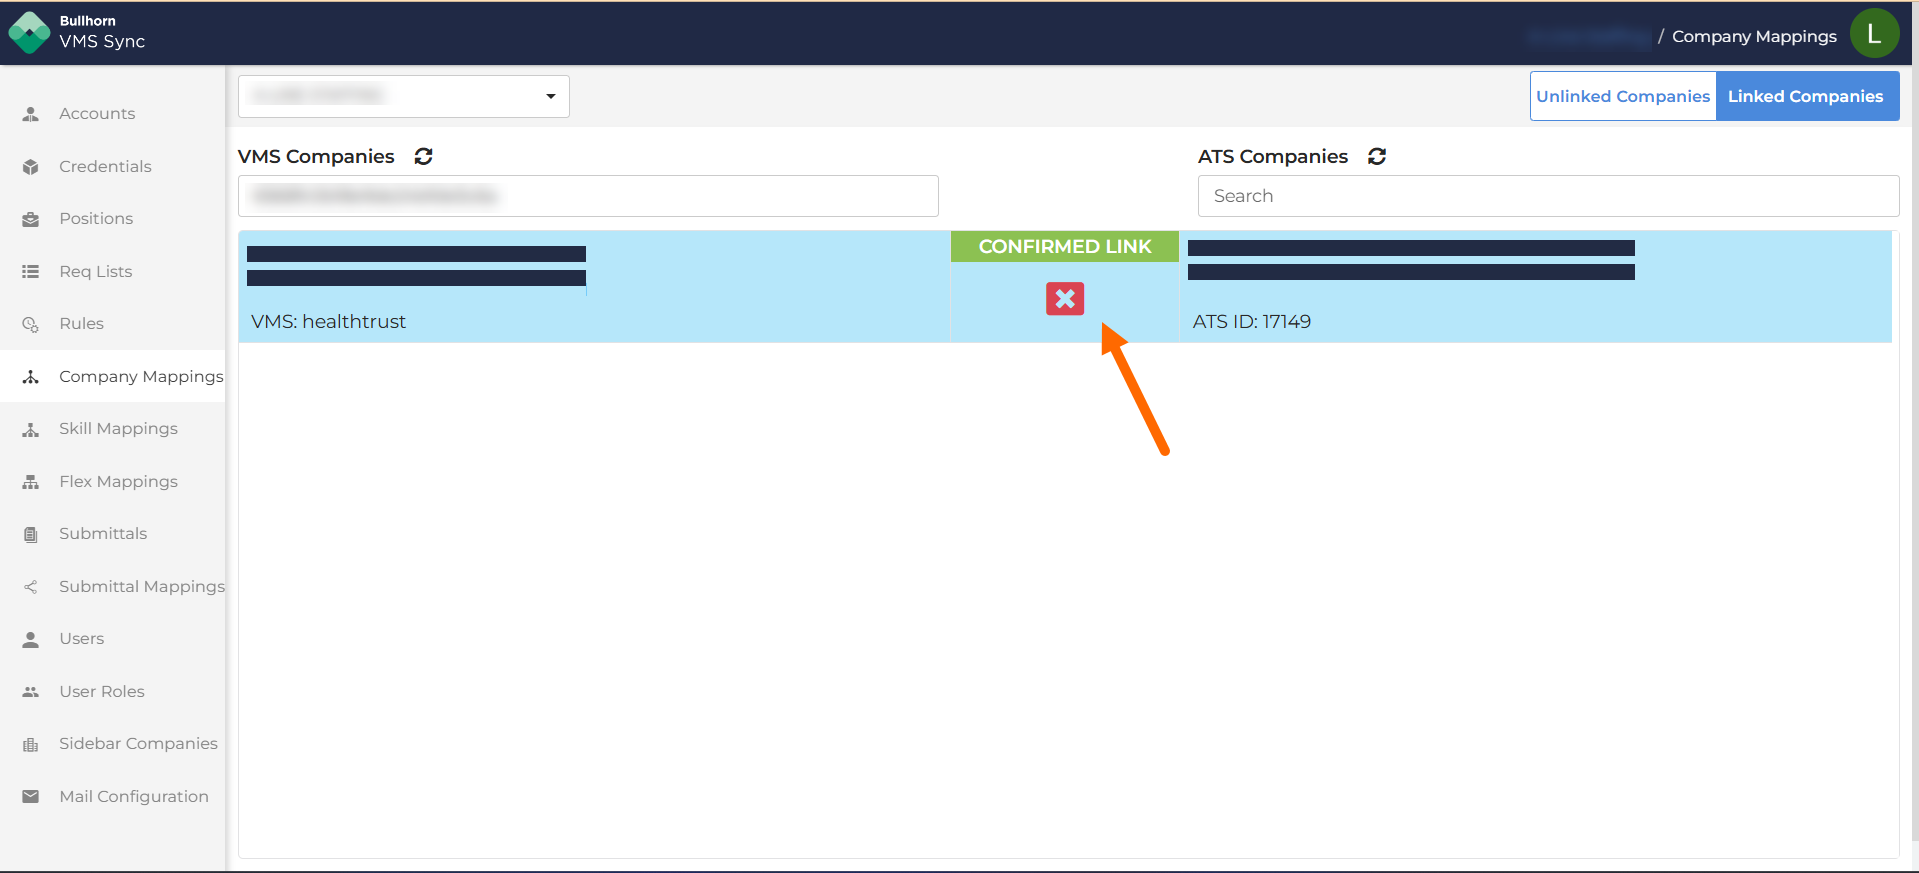Viewport: 1919px width, 873px height.
Task: Go to Skill Mappings page
Action: point(118,429)
